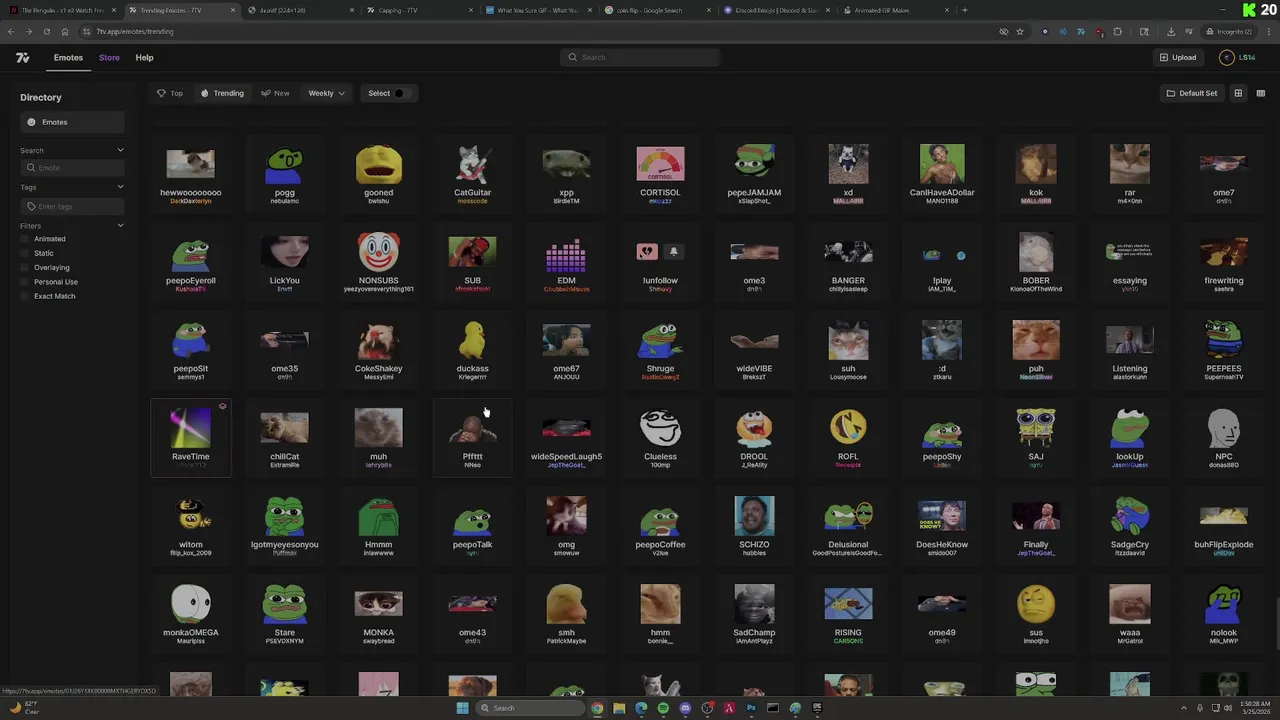Open the duckass emote card
Image resolution: width=1280 pixels, height=720 pixels.
pos(472,349)
